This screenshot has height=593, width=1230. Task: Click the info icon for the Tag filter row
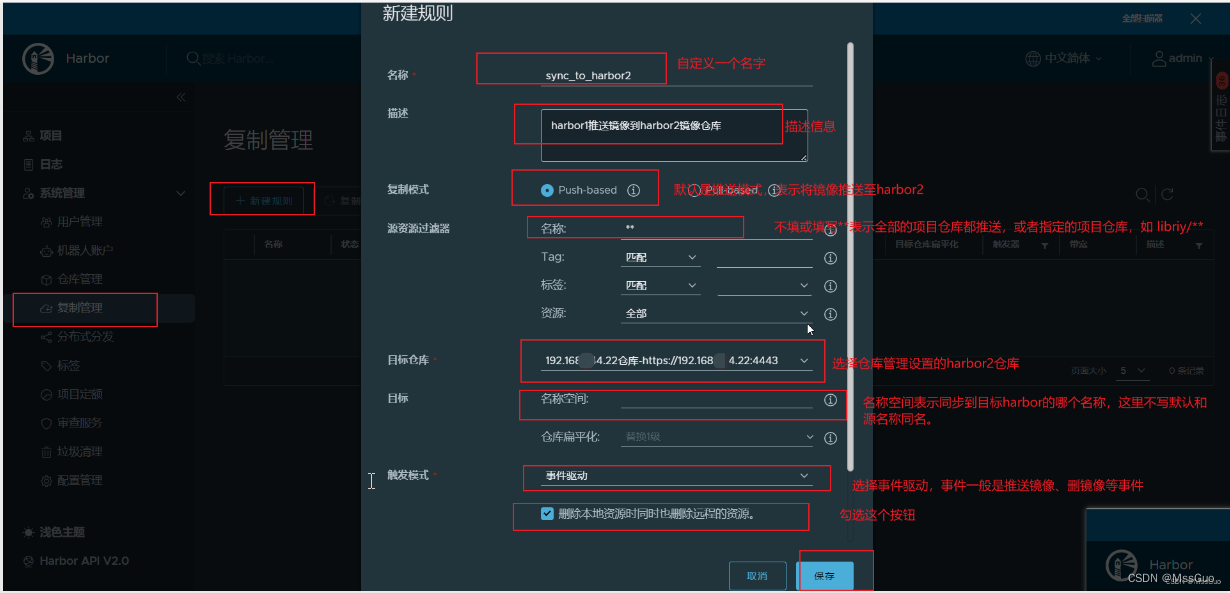click(830, 258)
